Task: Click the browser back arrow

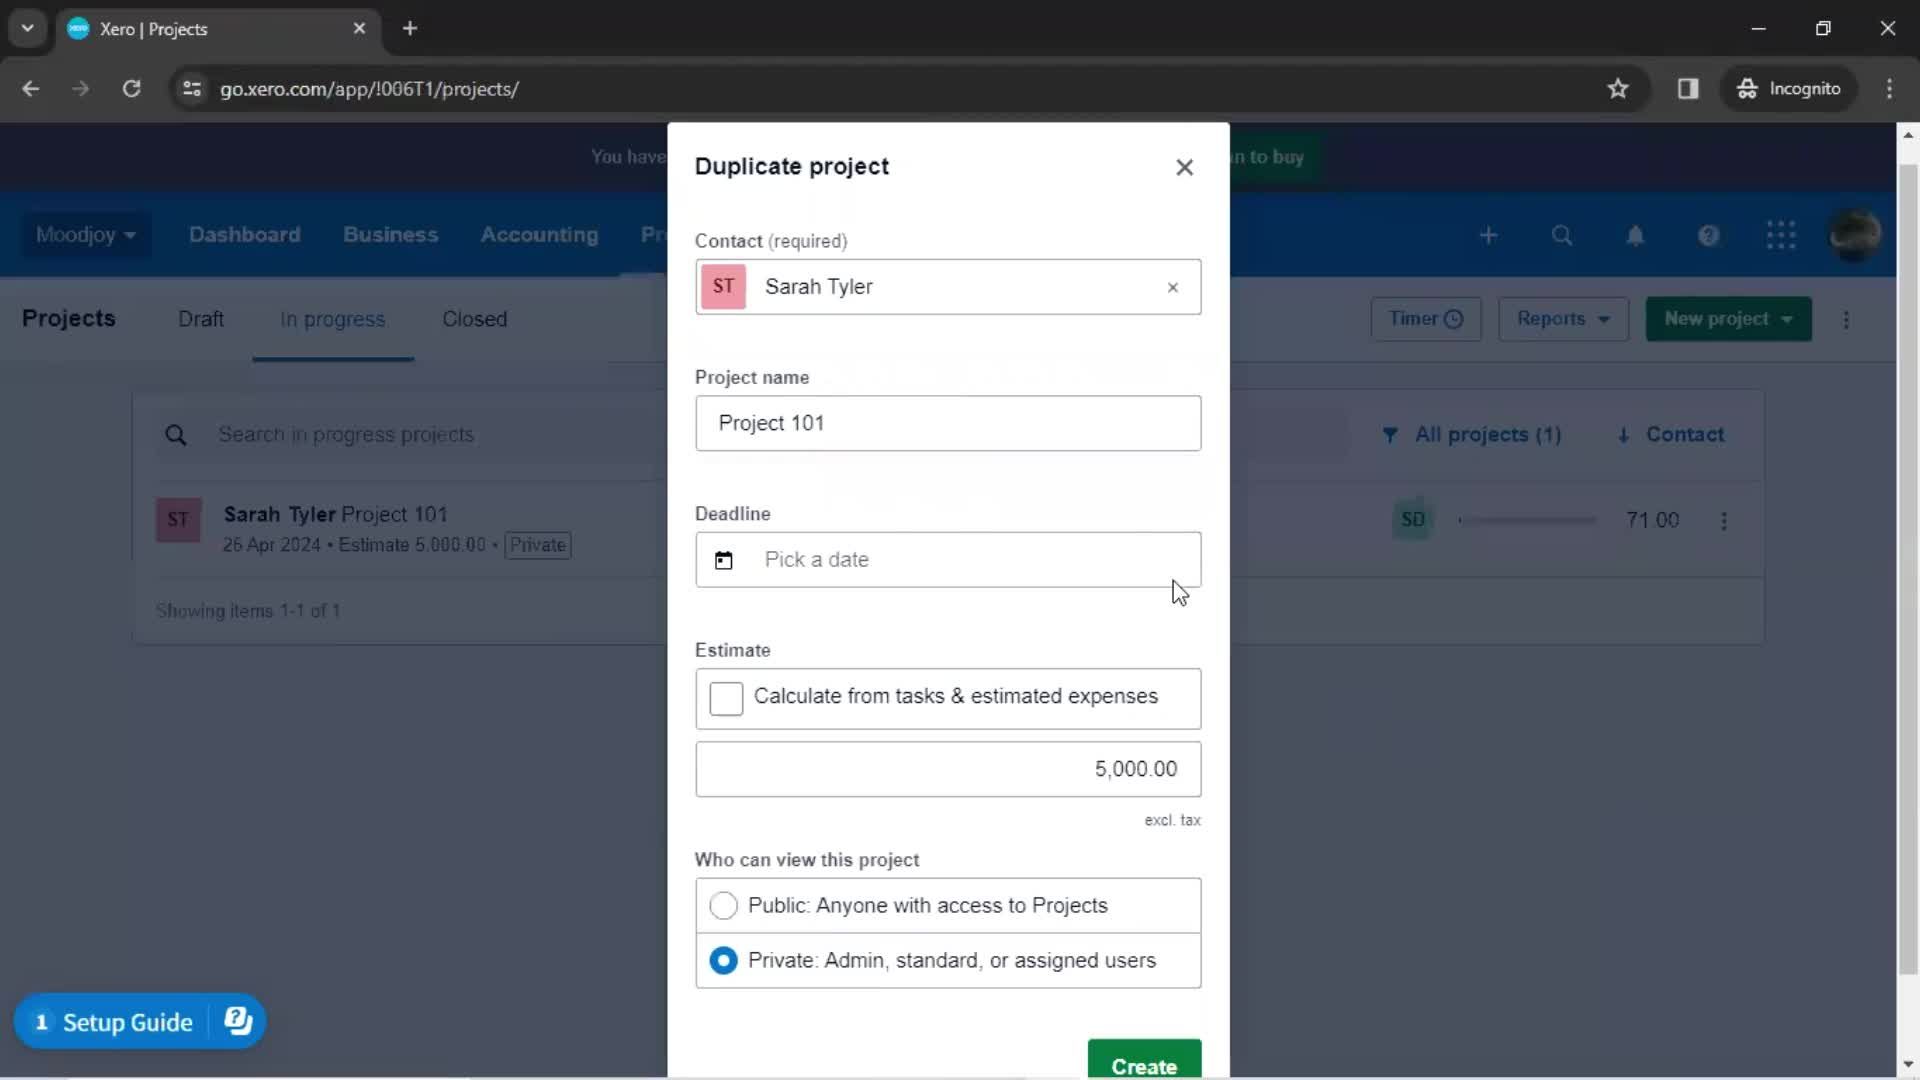Action: pos(31,89)
